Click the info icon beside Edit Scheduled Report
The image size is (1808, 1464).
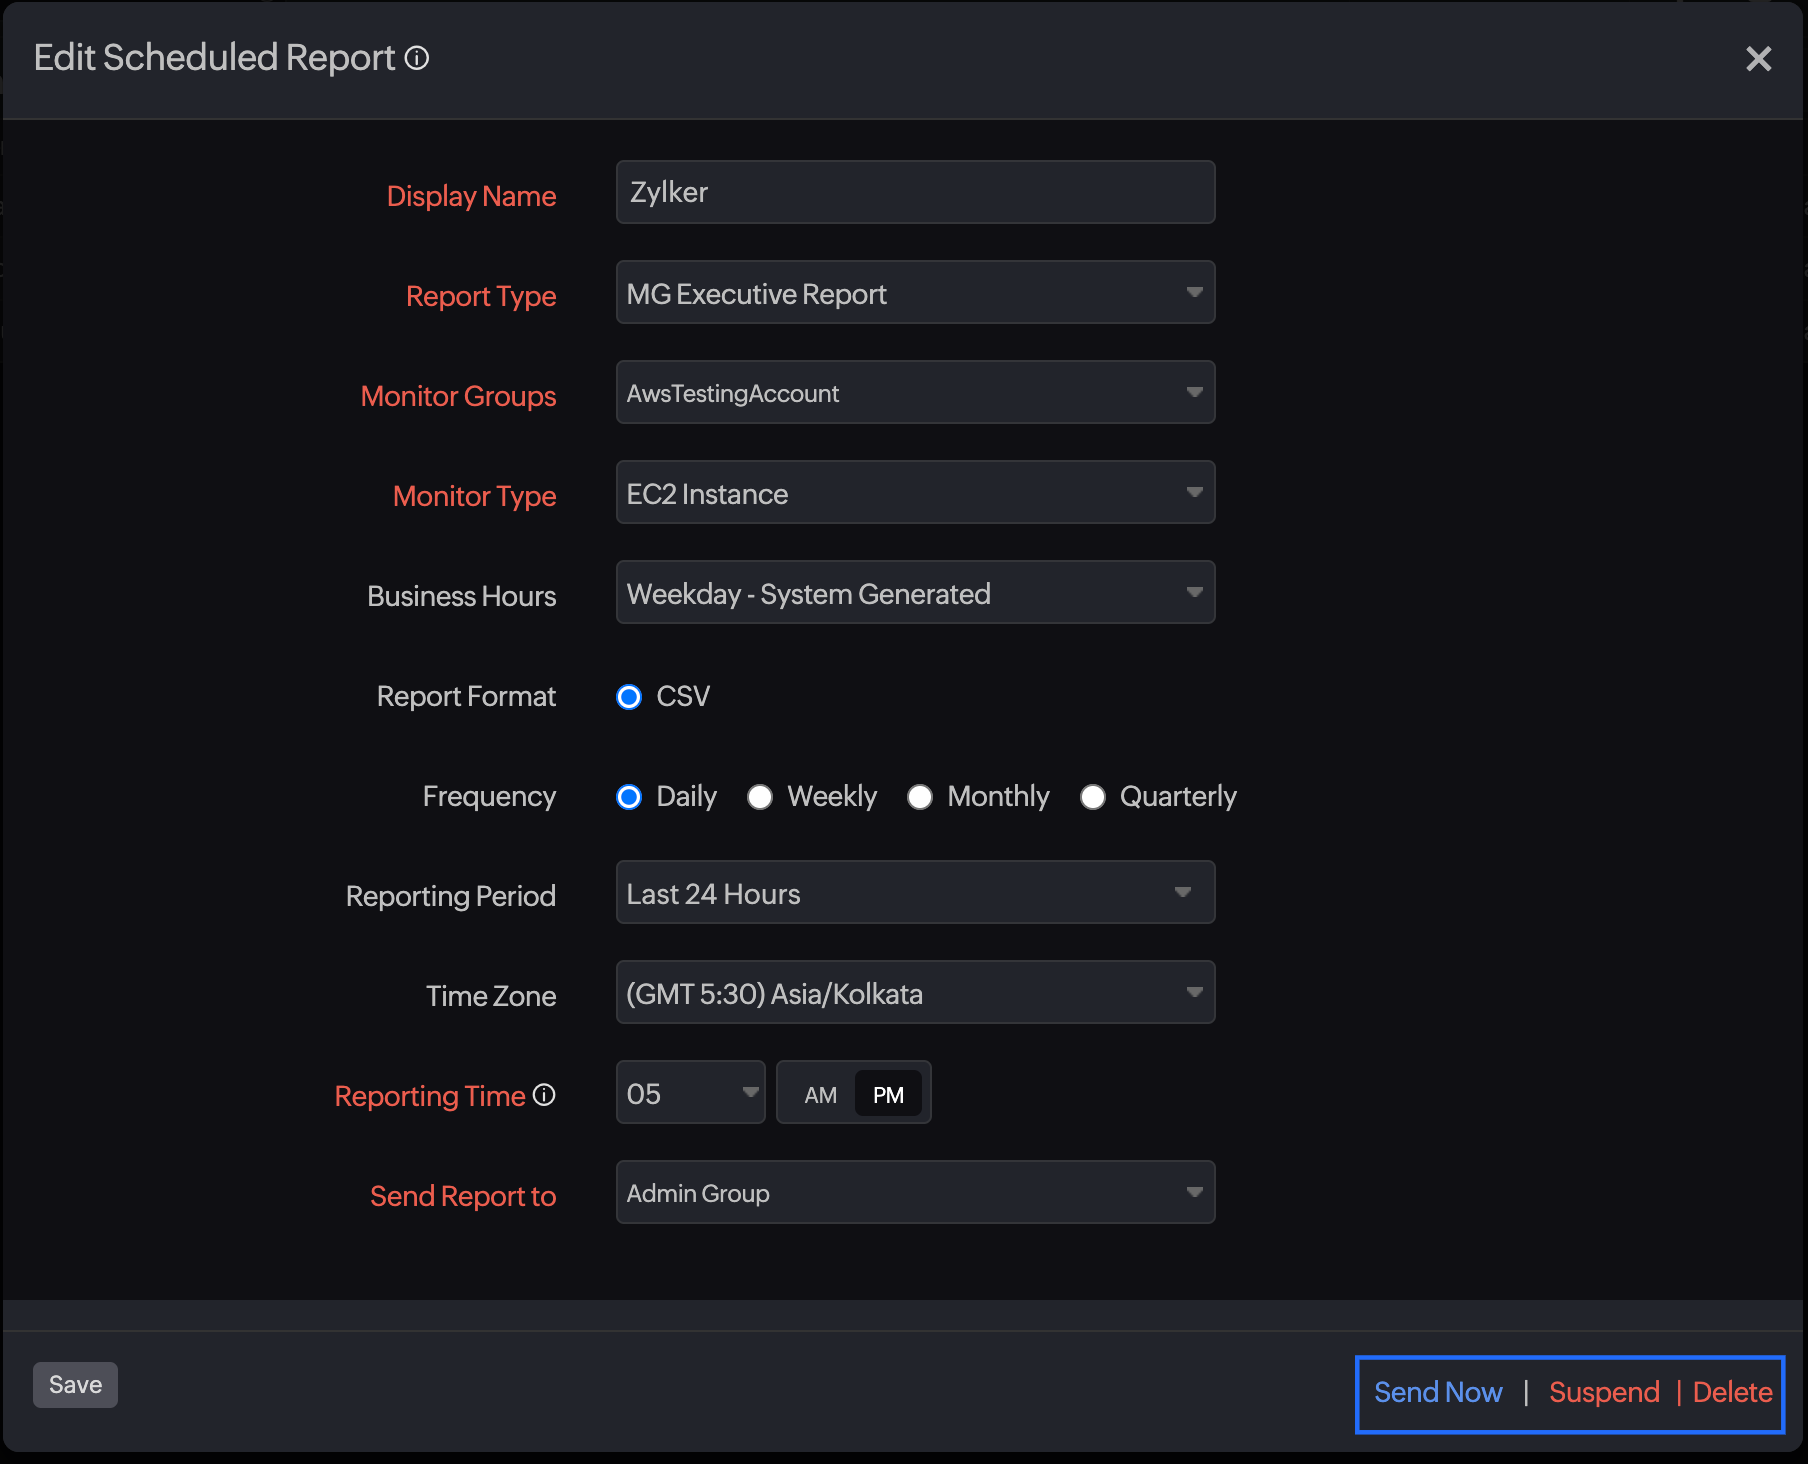tap(417, 58)
